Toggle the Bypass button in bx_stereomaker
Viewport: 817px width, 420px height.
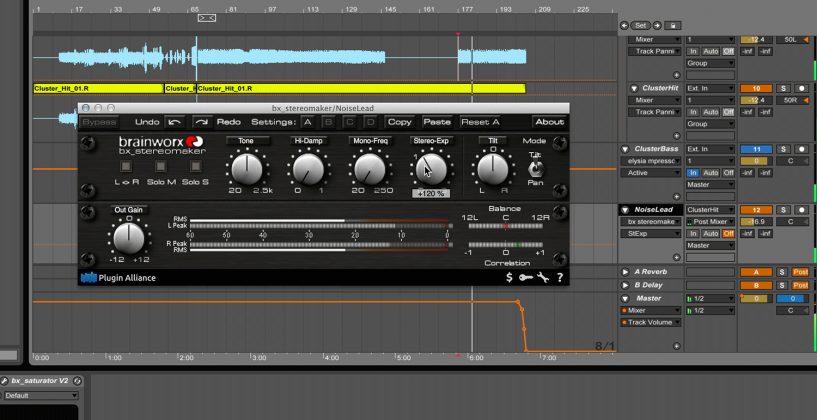click(x=99, y=122)
